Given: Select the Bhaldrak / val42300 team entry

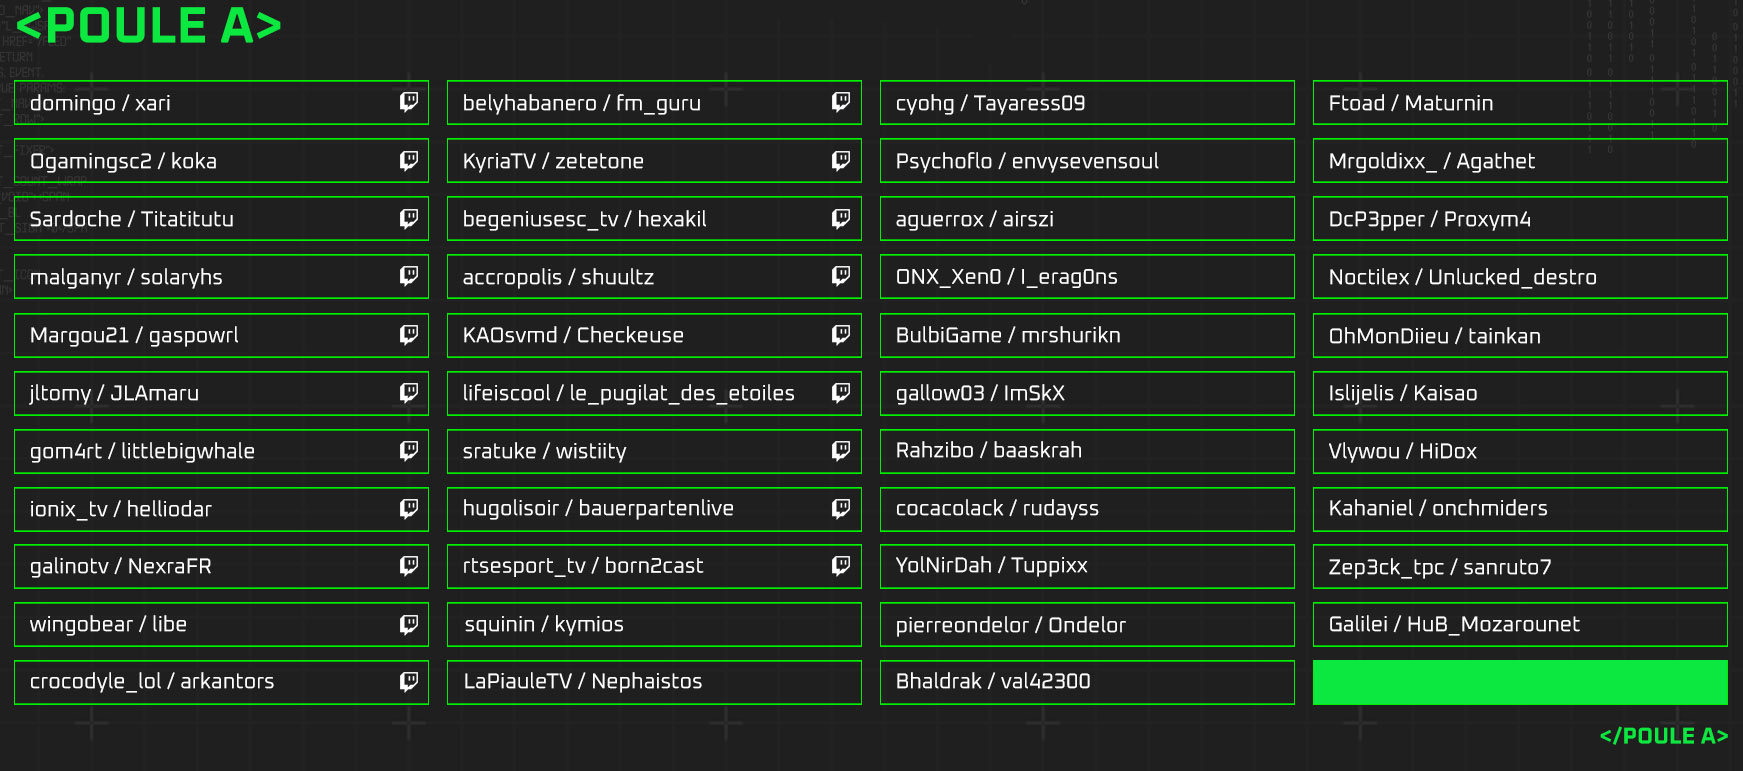Looking at the screenshot, I should coord(1086,682).
